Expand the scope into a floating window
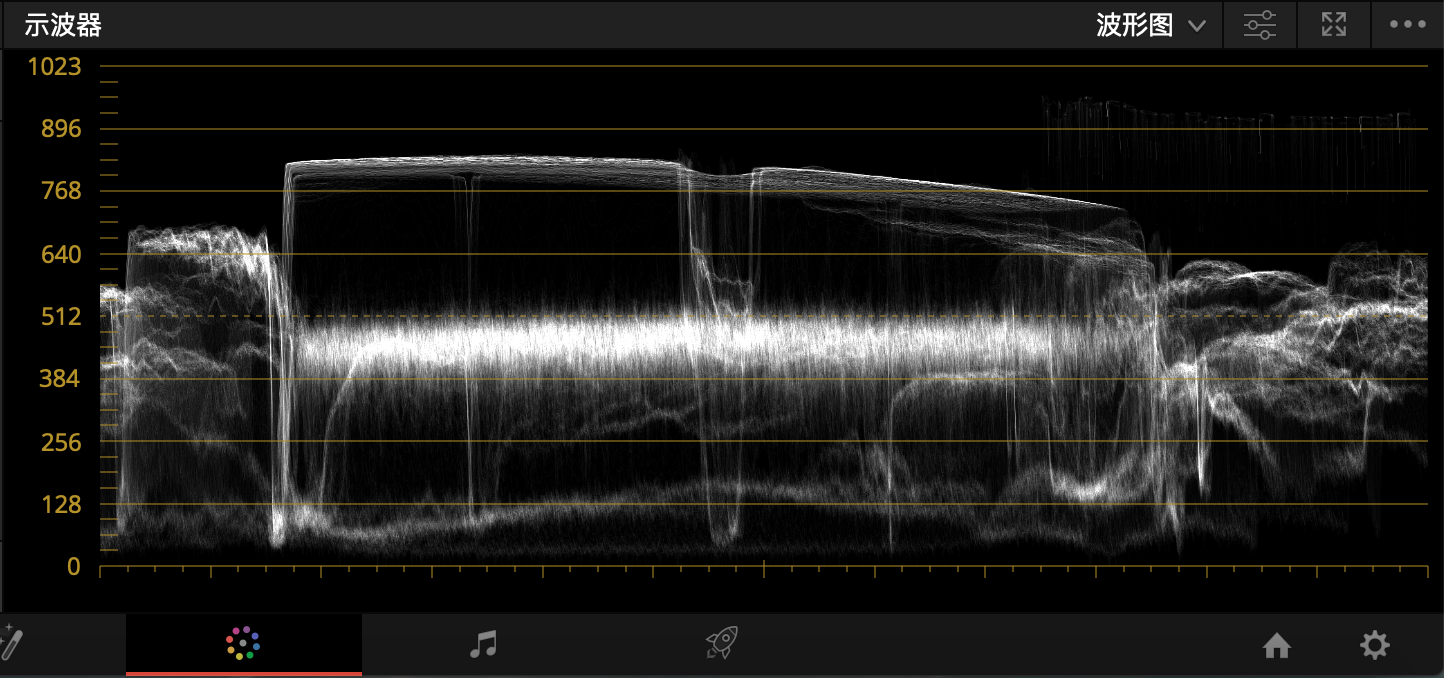This screenshot has width=1444, height=678. (1334, 25)
